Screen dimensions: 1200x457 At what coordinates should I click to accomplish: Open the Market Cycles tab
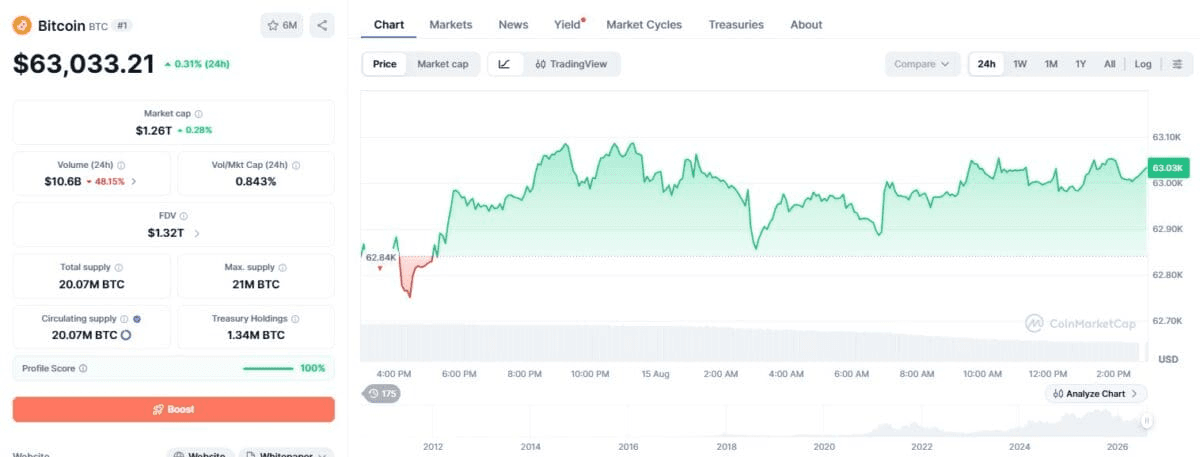pyautogui.click(x=644, y=24)
